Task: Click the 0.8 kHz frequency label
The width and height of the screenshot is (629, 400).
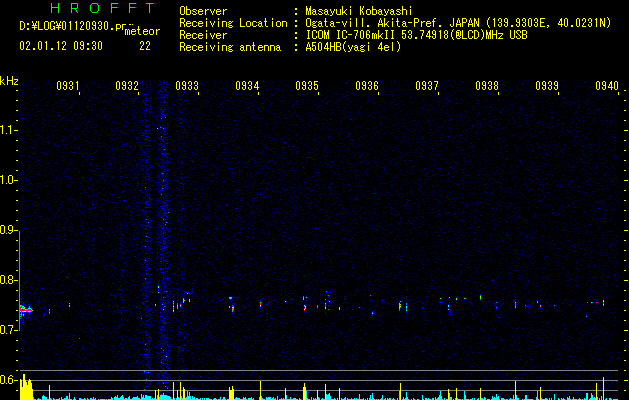Action: [x=9, y=280]
